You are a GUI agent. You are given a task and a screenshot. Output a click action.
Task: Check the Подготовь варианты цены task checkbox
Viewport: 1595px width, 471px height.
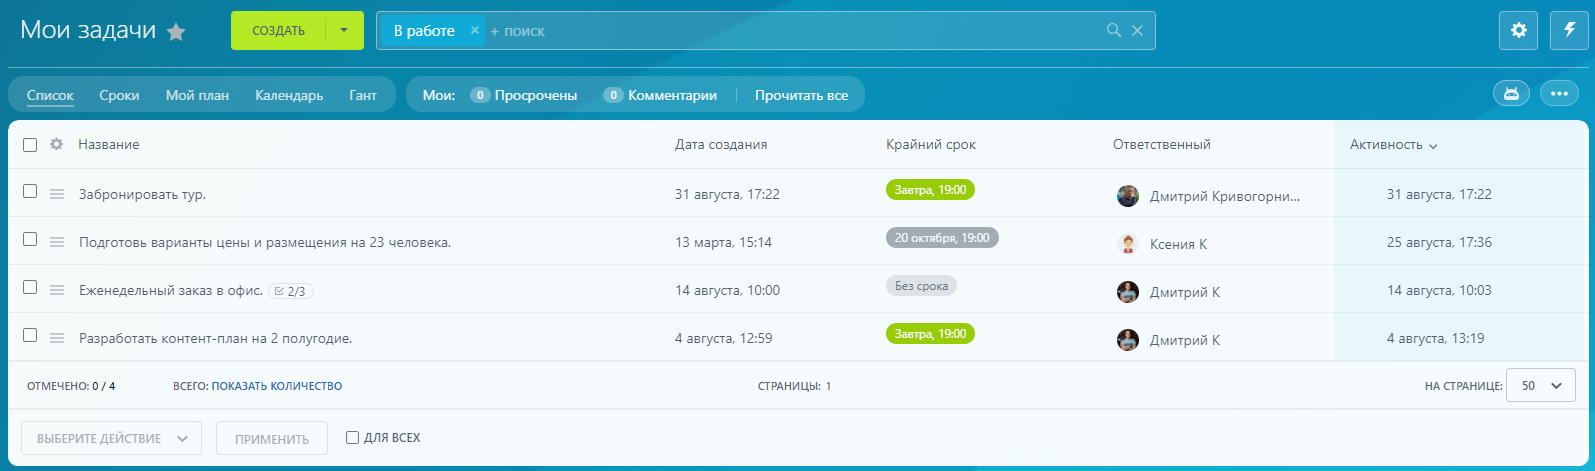pos(30,239)
